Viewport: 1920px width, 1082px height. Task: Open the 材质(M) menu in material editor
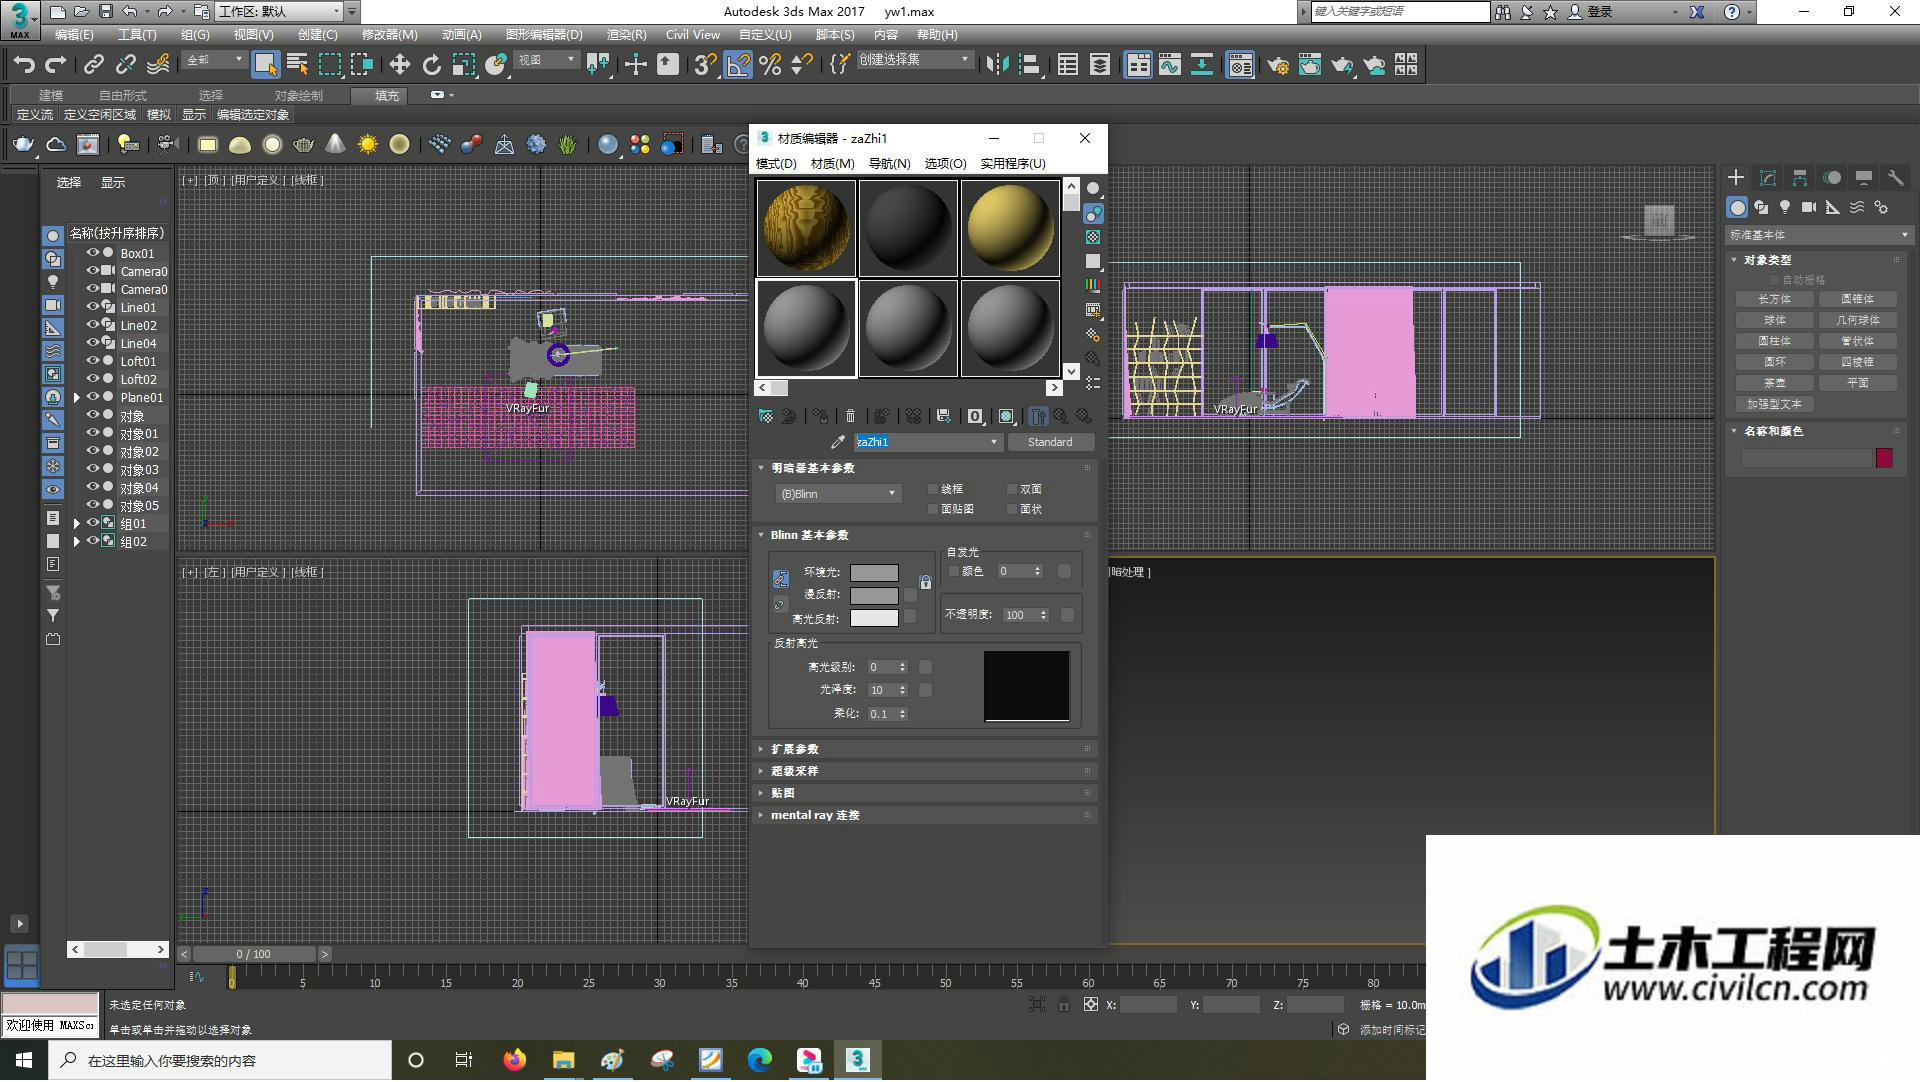832,163
